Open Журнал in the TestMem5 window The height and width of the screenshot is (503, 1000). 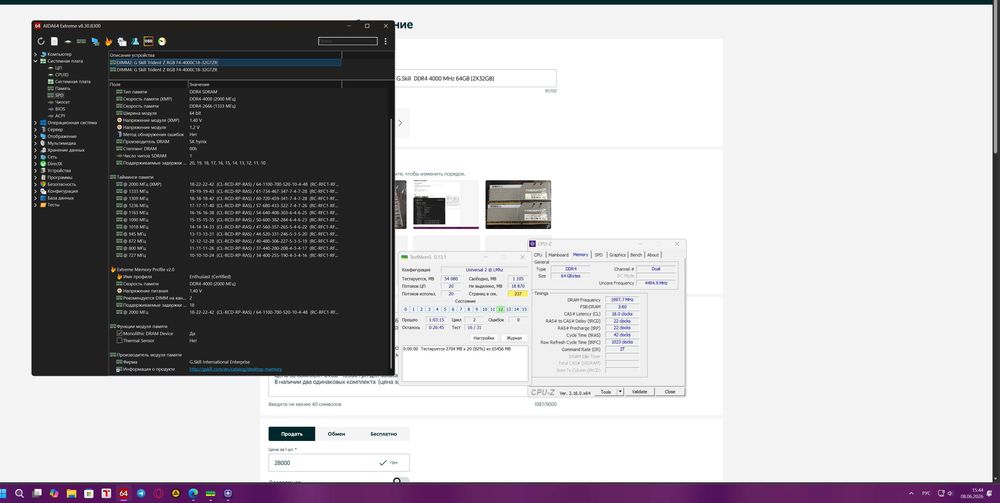coord(513,337)
